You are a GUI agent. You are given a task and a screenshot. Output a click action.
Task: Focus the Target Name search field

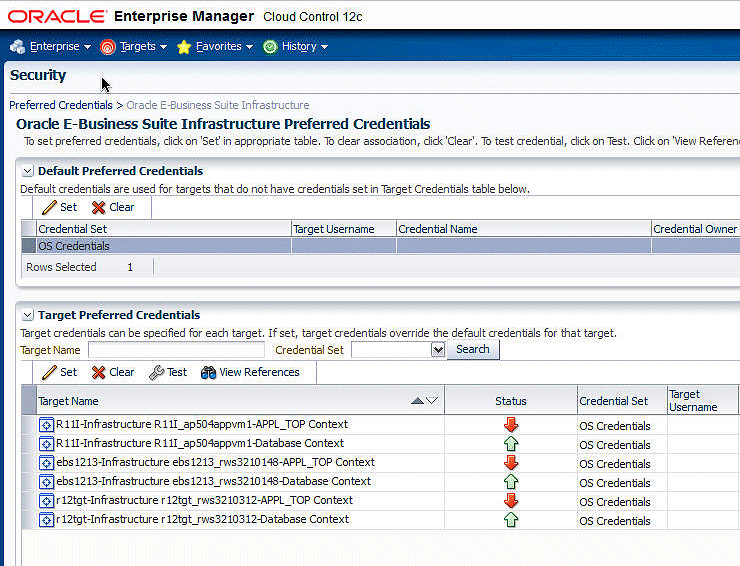pyautogui.click(x=177, y=350)
